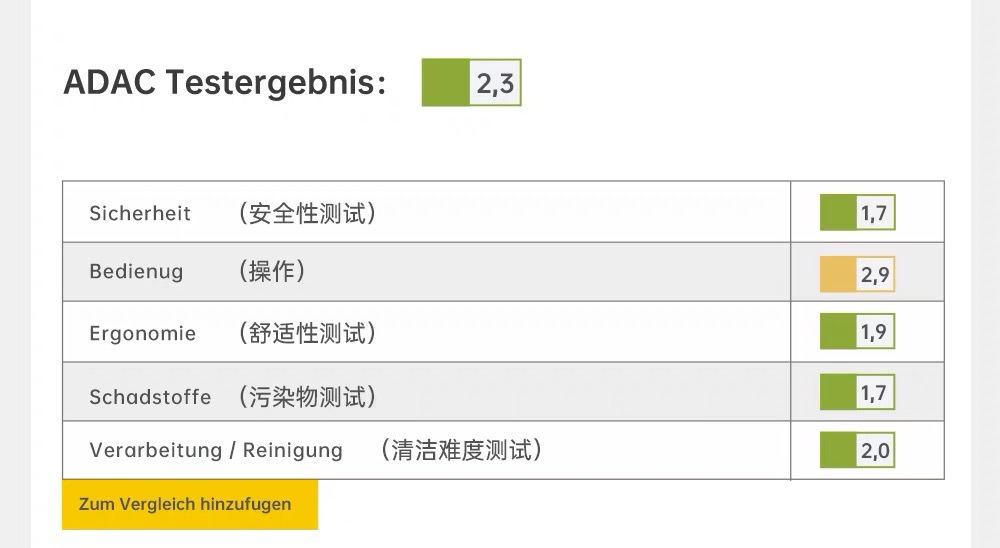Click the overall 2,3 score number
This screenshot has height=548, width=1000.
pos(495,84)
